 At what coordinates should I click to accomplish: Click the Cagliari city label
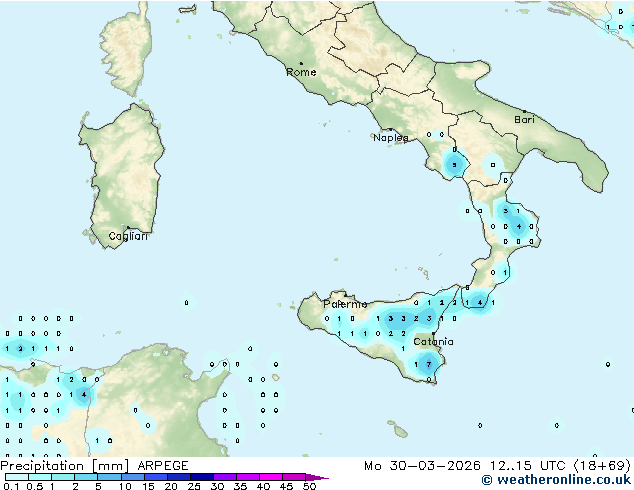pyautogui.click(x=128, y=236)
